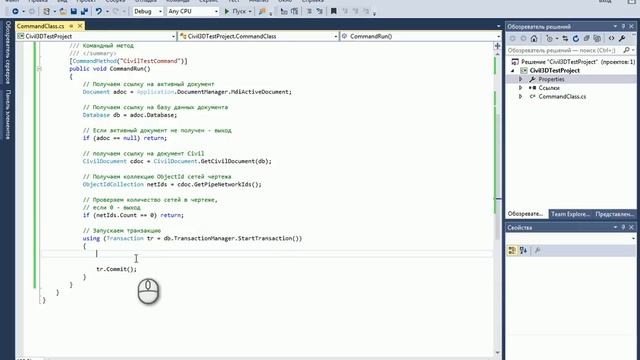Sync with active document in Solution Explorer

coord(565,39)
